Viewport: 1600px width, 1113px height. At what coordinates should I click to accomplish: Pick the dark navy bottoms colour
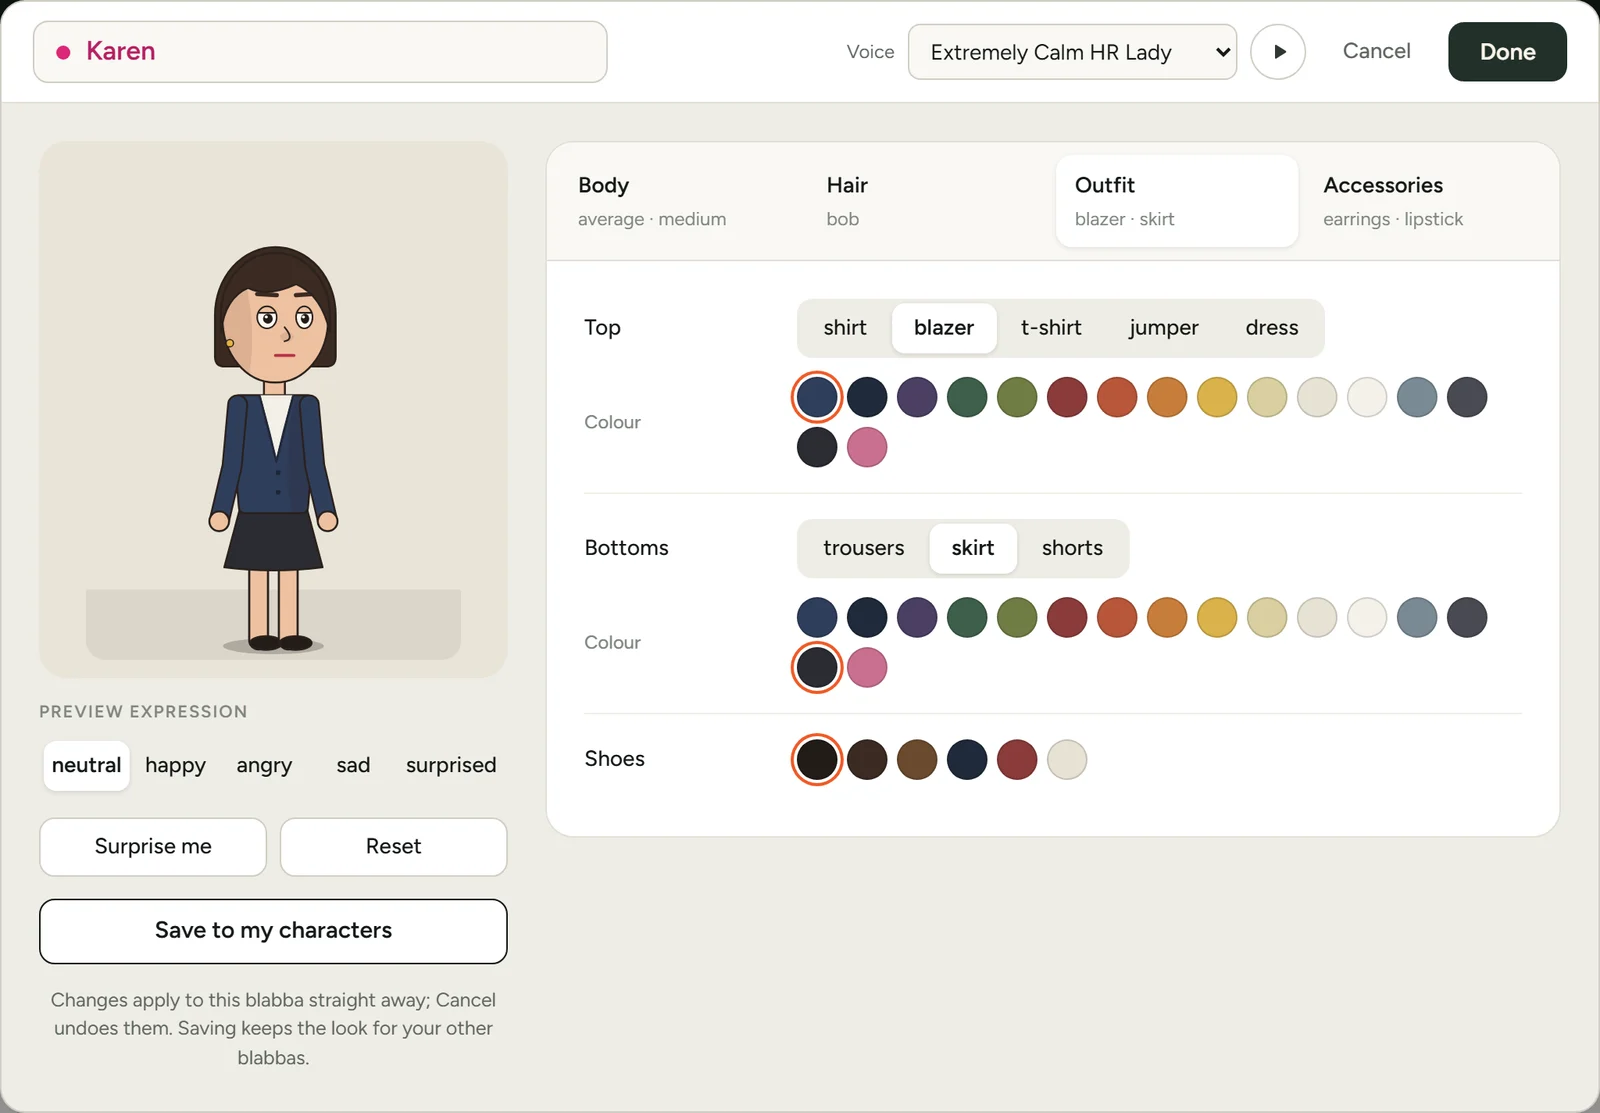pyautogui.click(x=867, y=617)
